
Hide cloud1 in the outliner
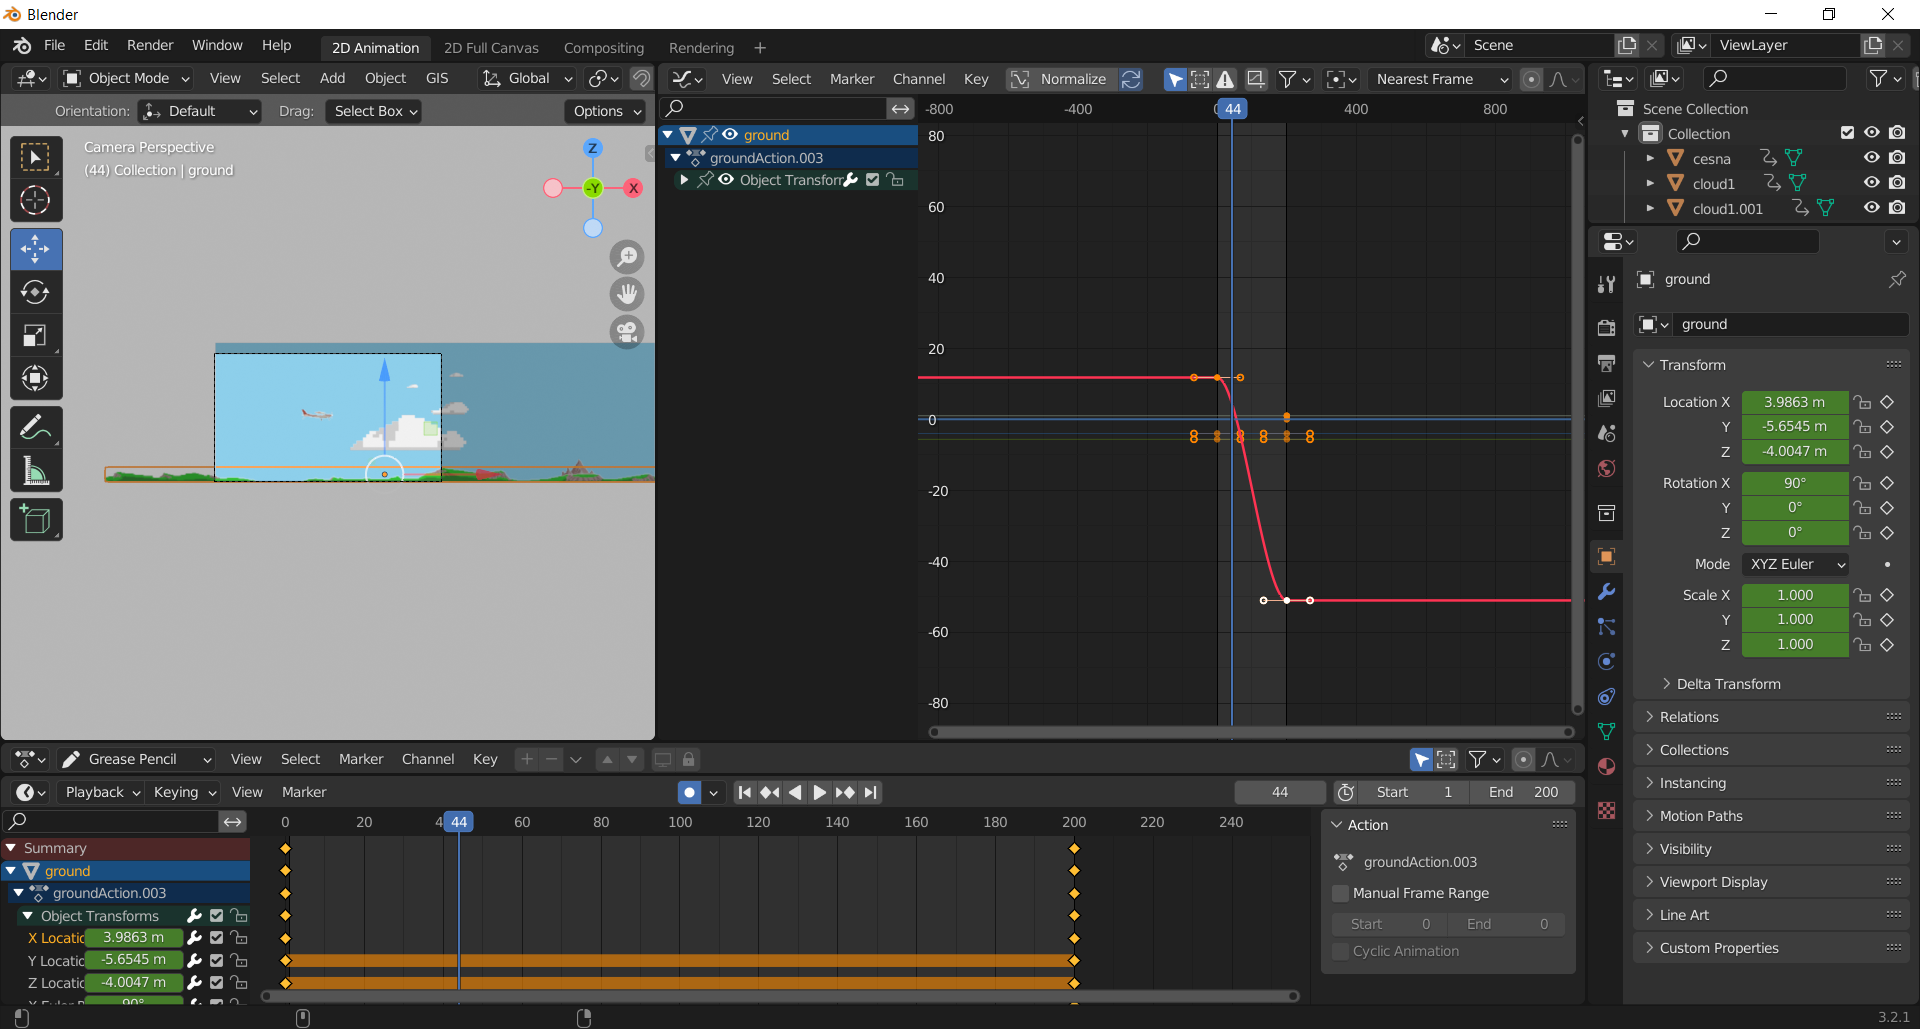click(x=1871, y=183)
